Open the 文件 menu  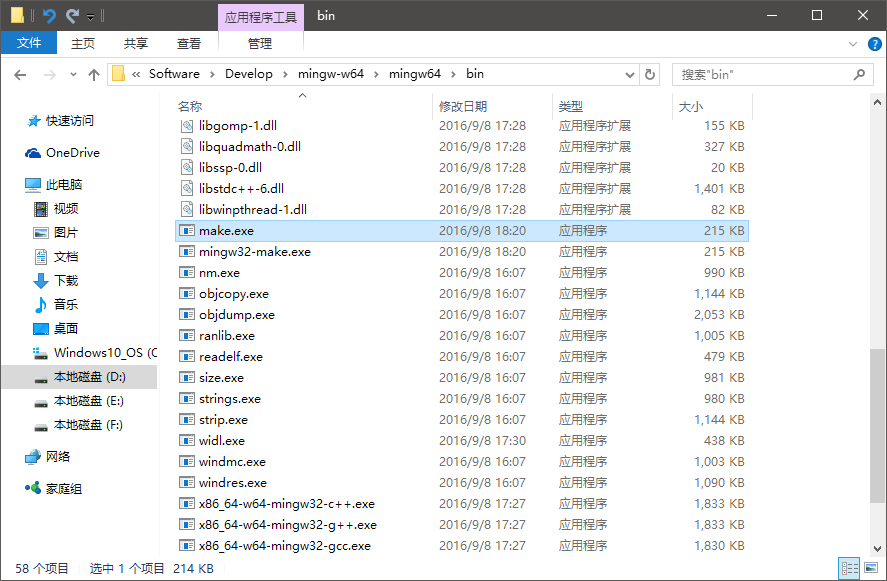point(29,43)
